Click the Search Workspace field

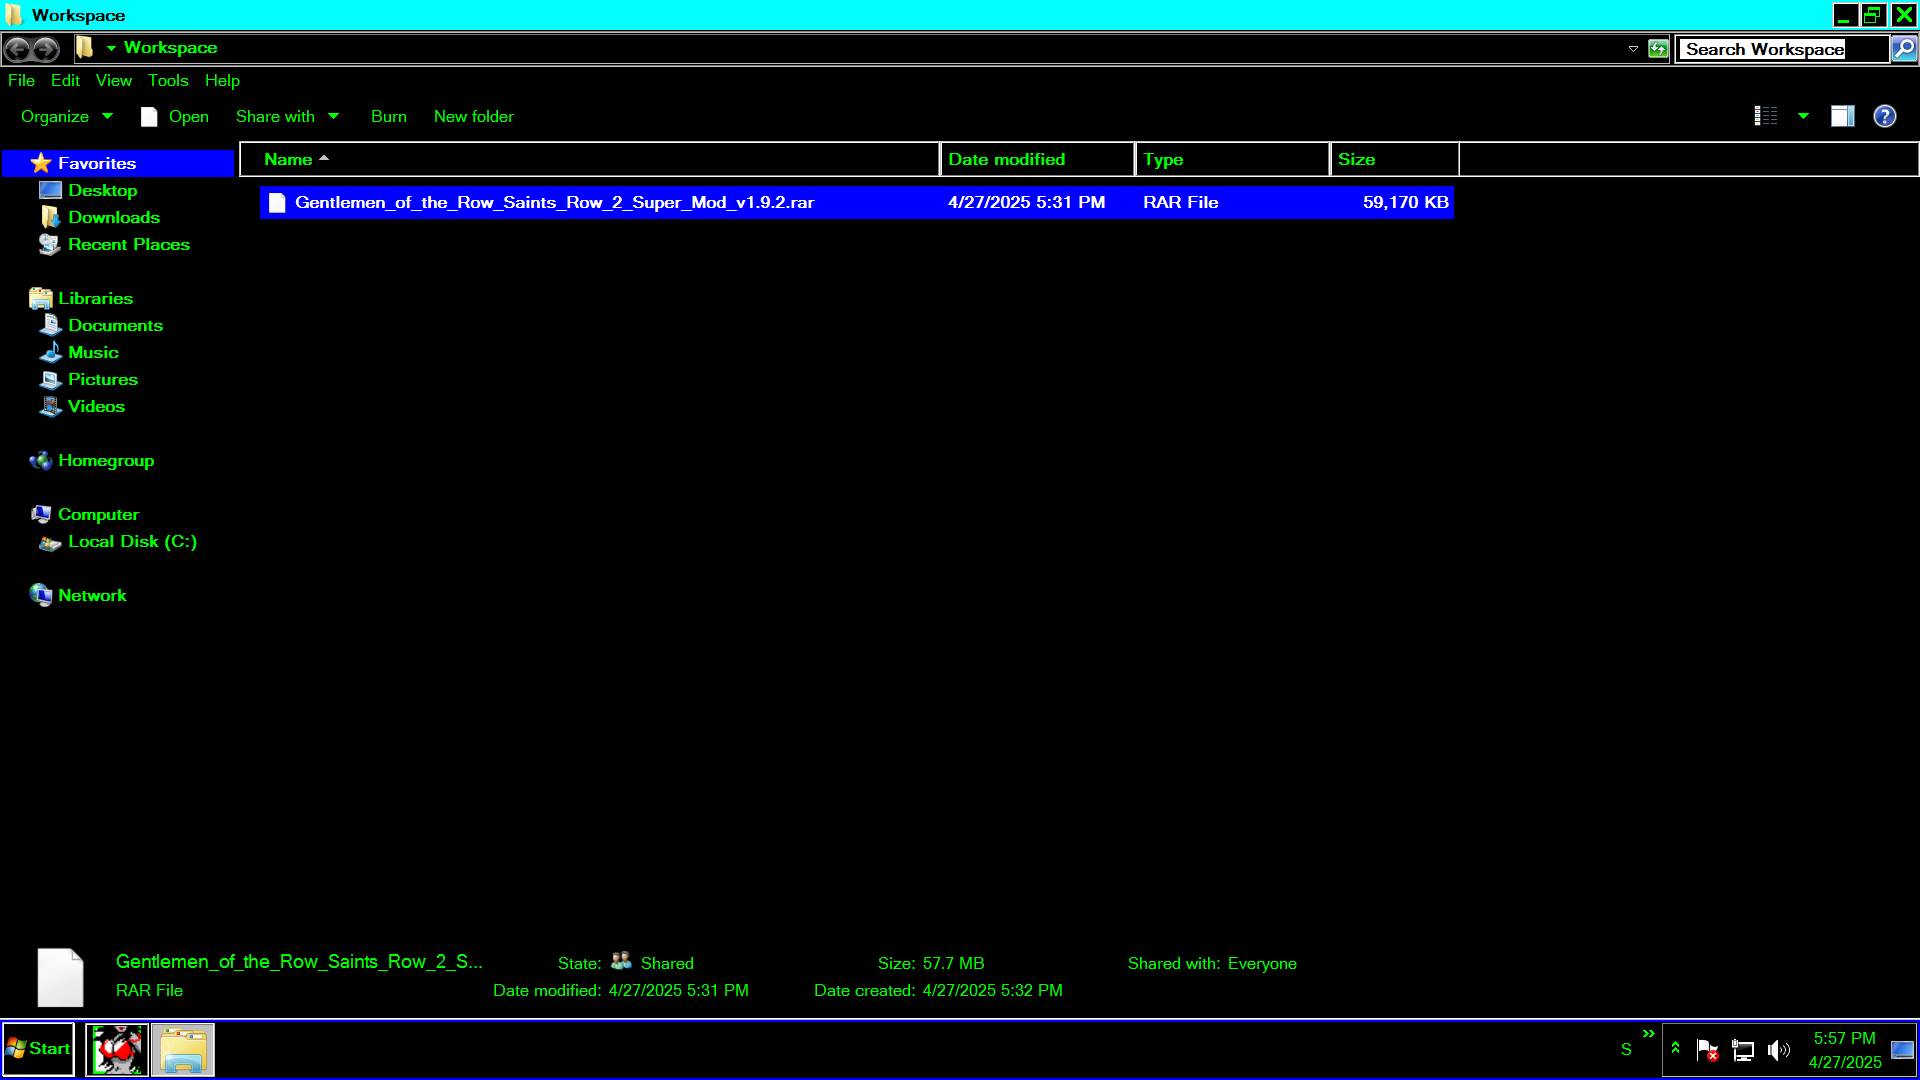1783,49
